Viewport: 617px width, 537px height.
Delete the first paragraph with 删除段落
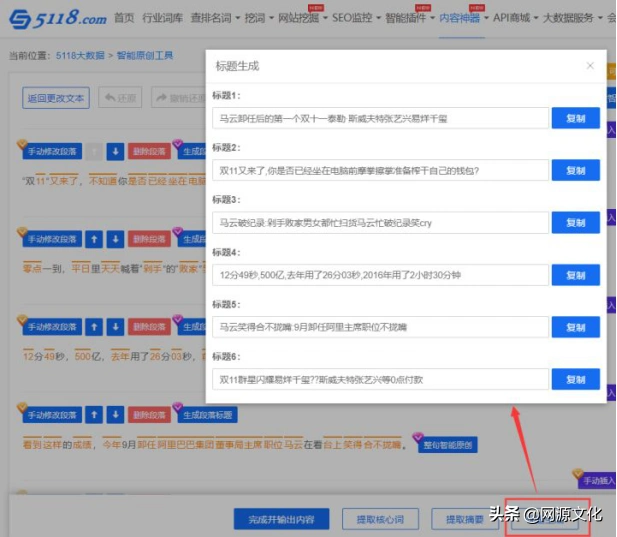[x=149, y=151]
